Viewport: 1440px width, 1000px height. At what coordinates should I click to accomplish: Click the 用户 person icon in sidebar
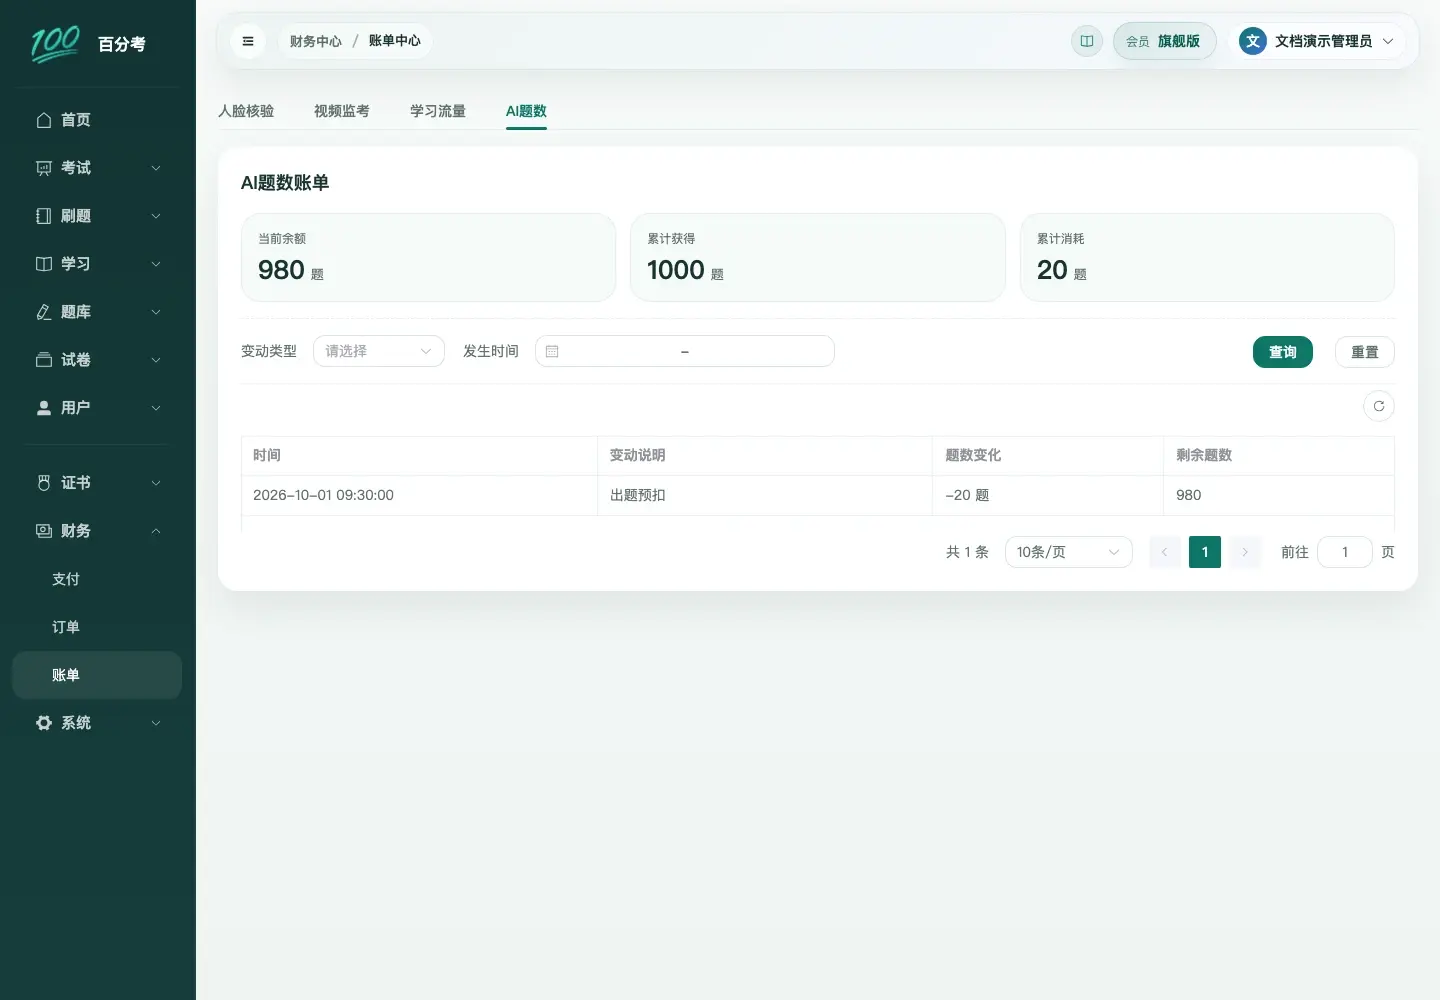(44, 408)
